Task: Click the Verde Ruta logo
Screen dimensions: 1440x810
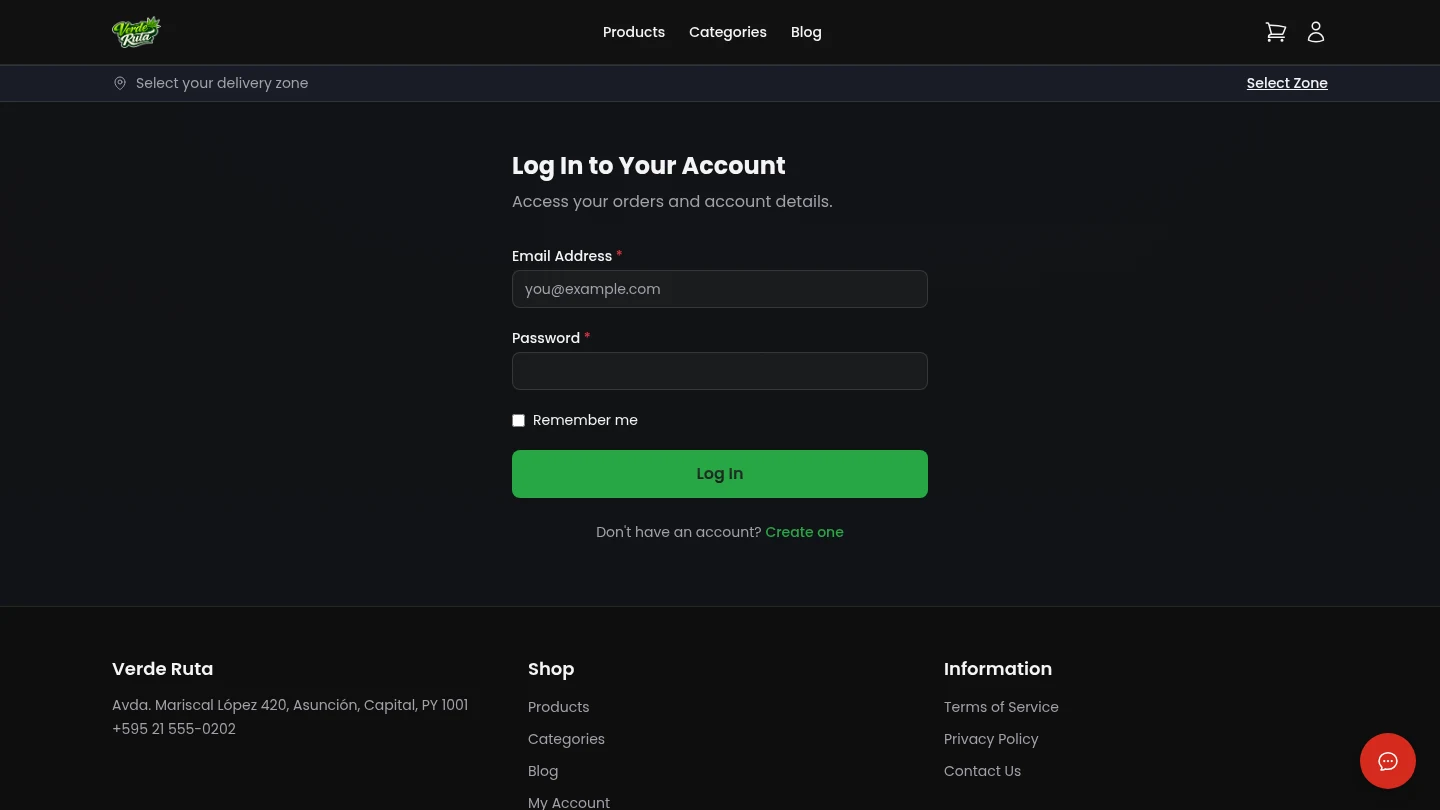Action: [137, 31]
